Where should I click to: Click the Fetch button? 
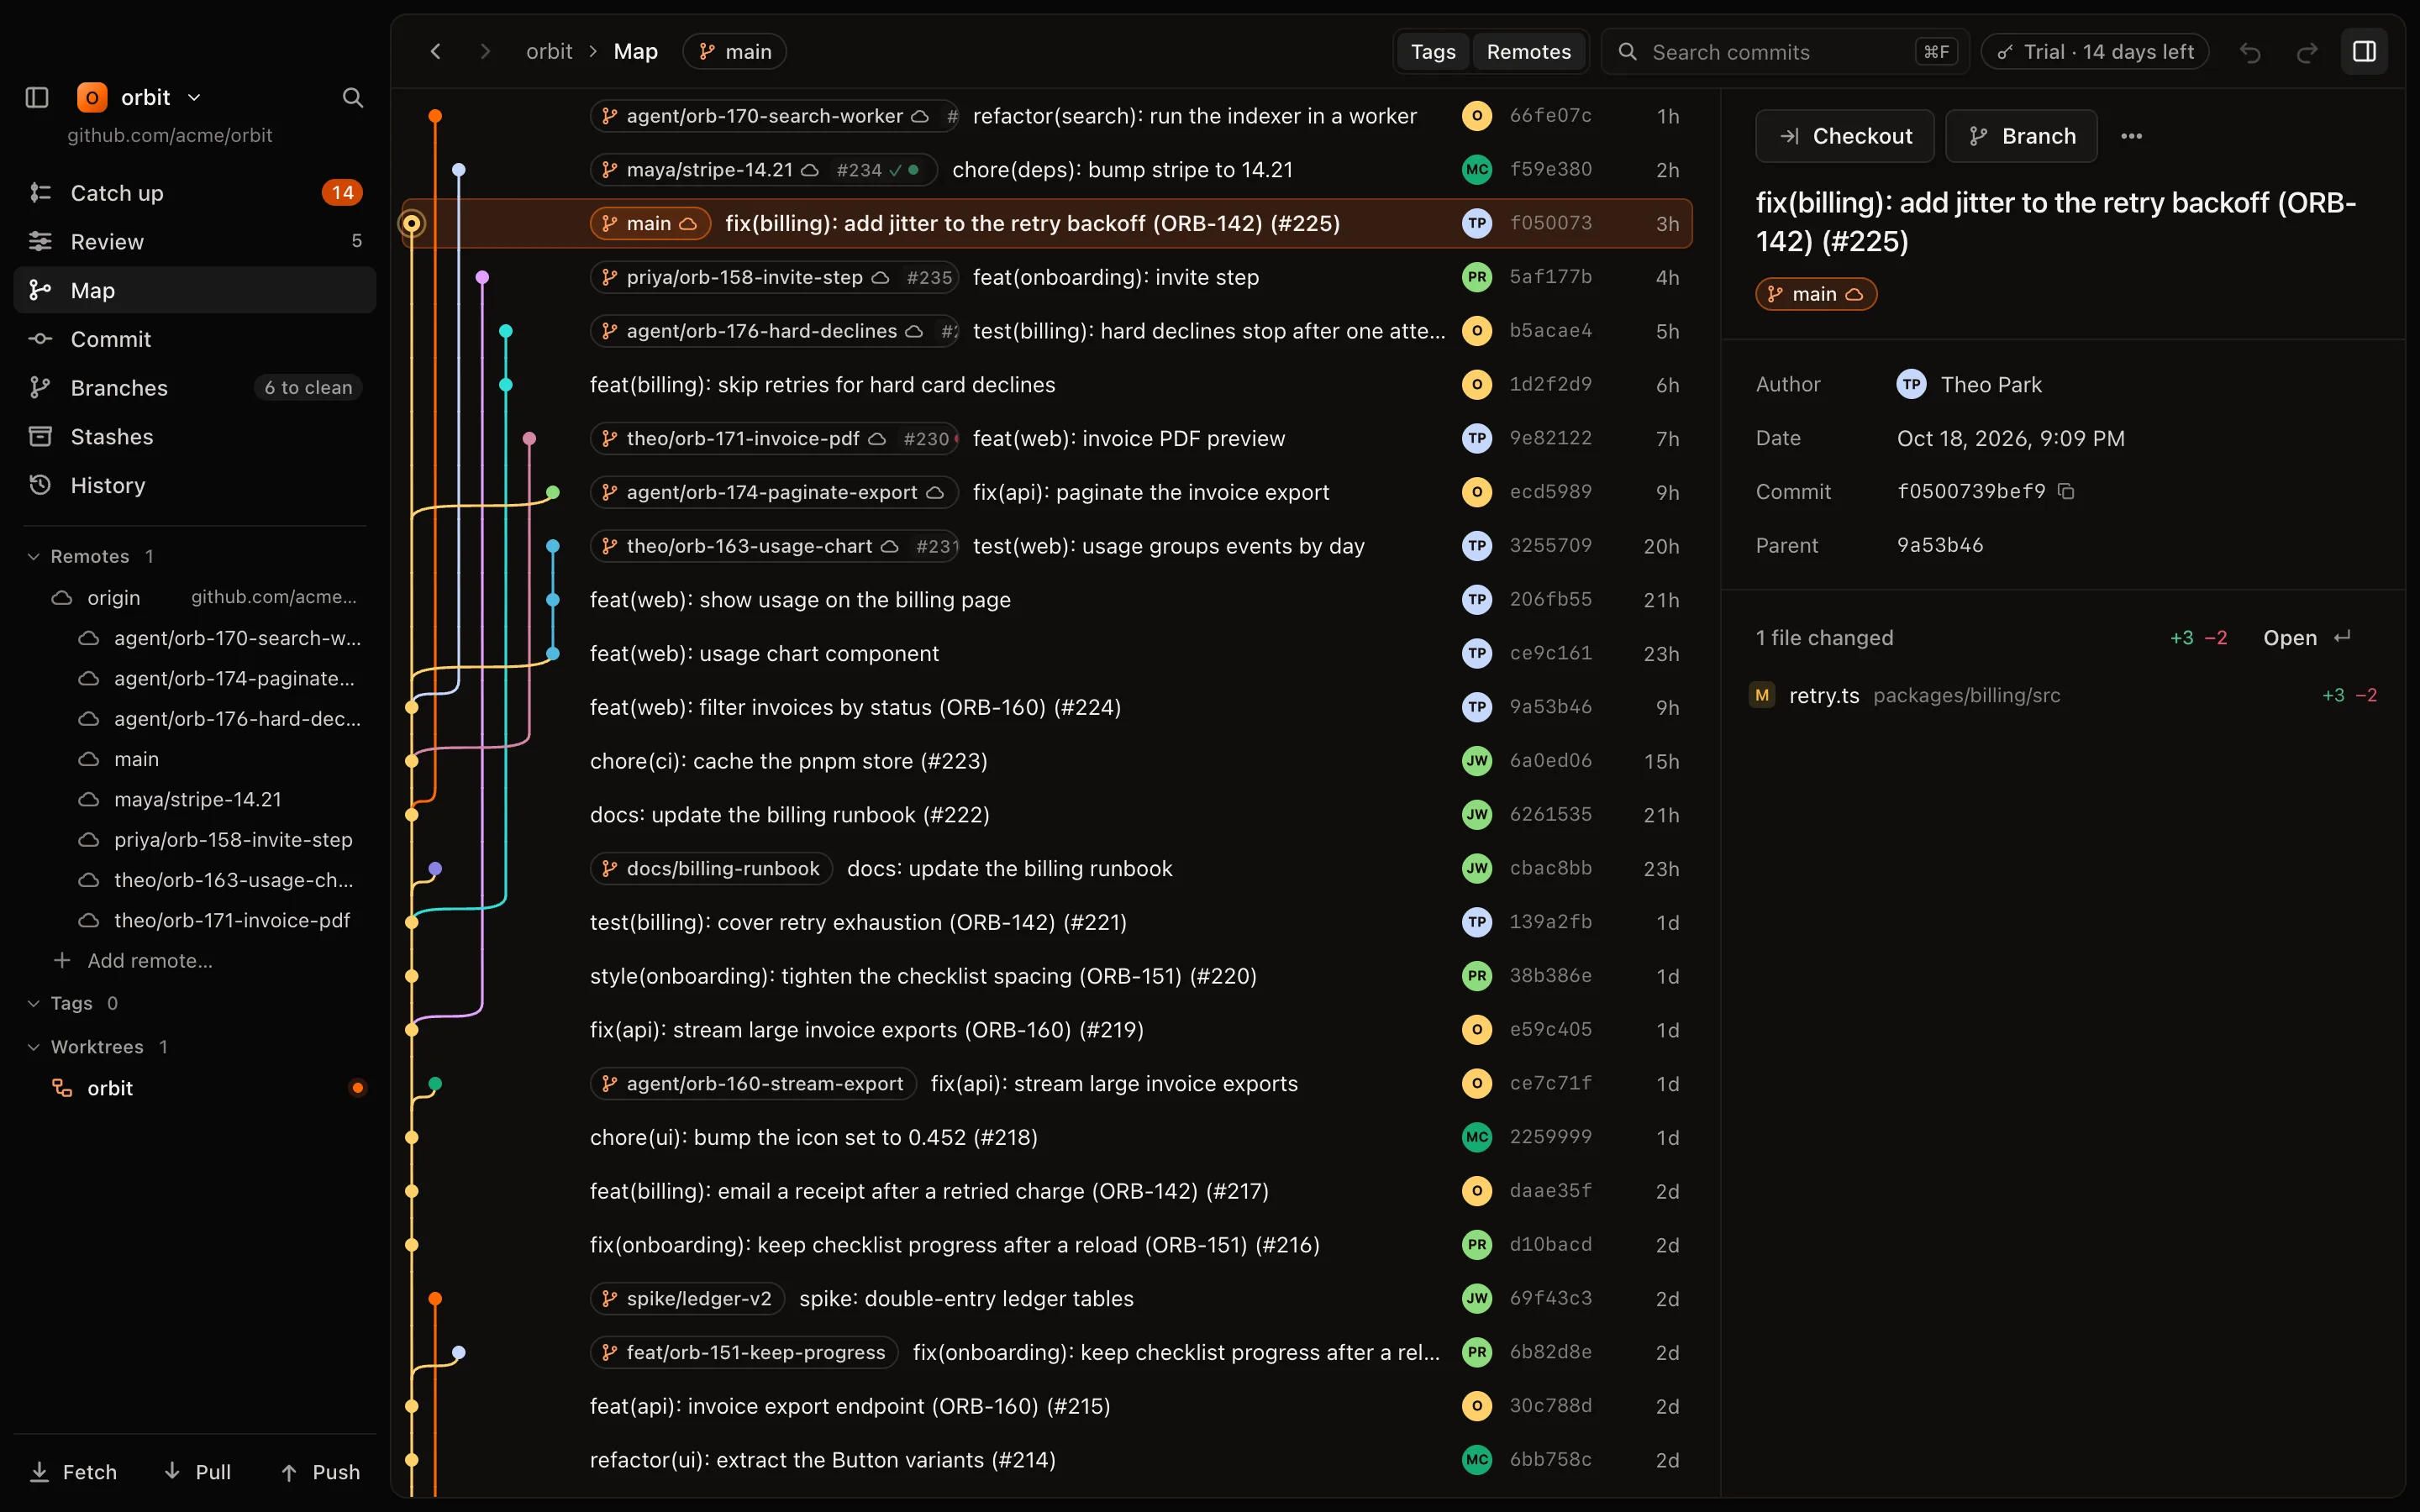pyautogui.click(x=74, y=1471)
